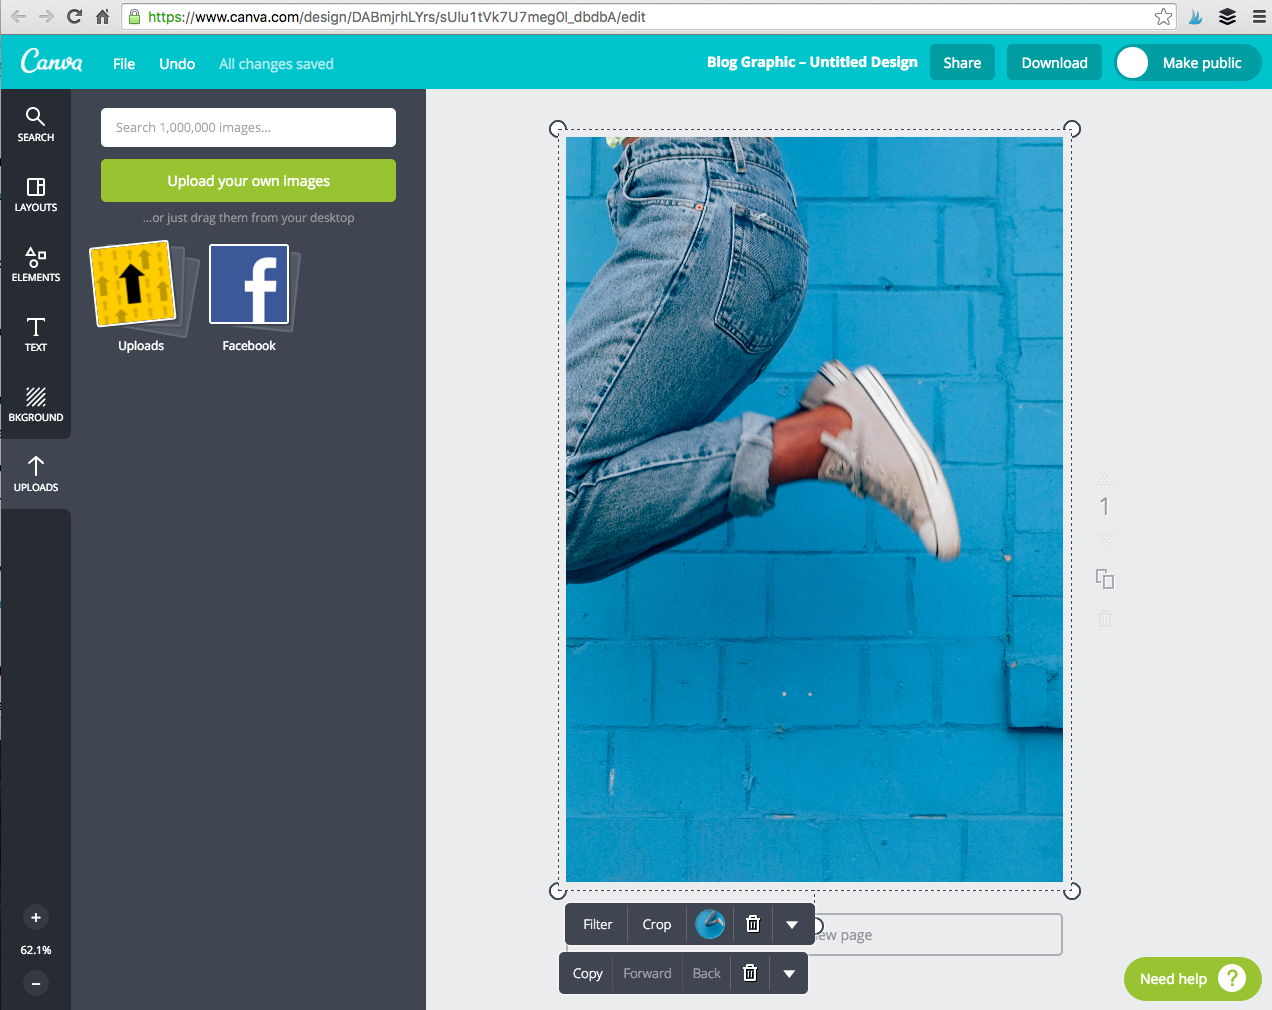Open the Elements panel
The height and width of the screenshot is (1010, 1272).
pyautogui.click(x=35, y=264)
